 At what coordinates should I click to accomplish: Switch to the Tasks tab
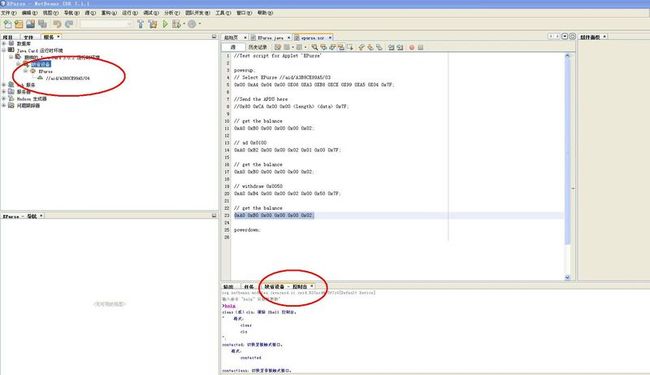(248, 287)
